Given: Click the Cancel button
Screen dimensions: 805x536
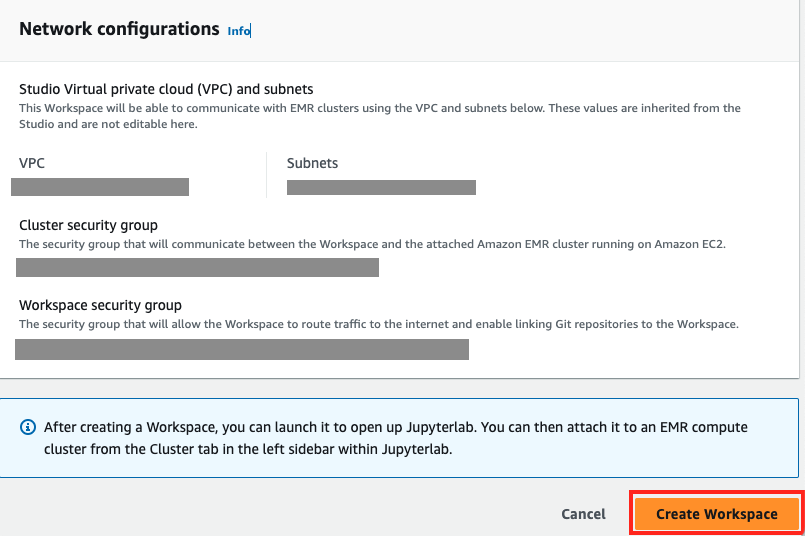Looking at the screenshot, I should (583, 514).
